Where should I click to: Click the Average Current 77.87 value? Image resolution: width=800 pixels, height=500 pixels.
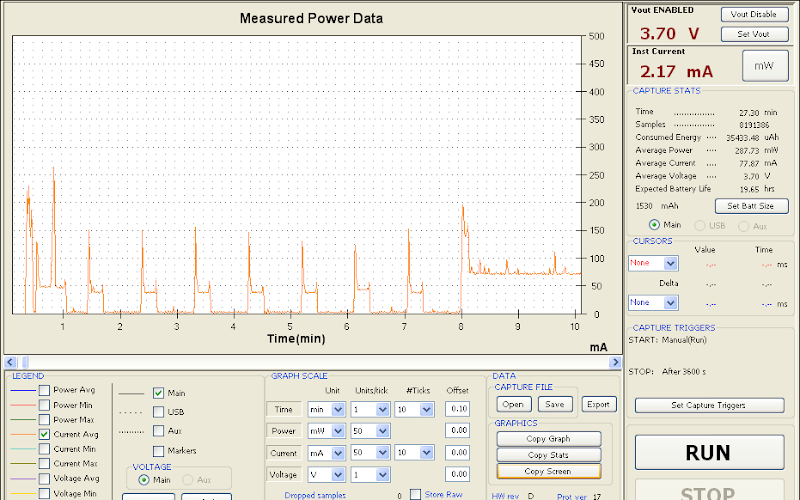point(749,164)
